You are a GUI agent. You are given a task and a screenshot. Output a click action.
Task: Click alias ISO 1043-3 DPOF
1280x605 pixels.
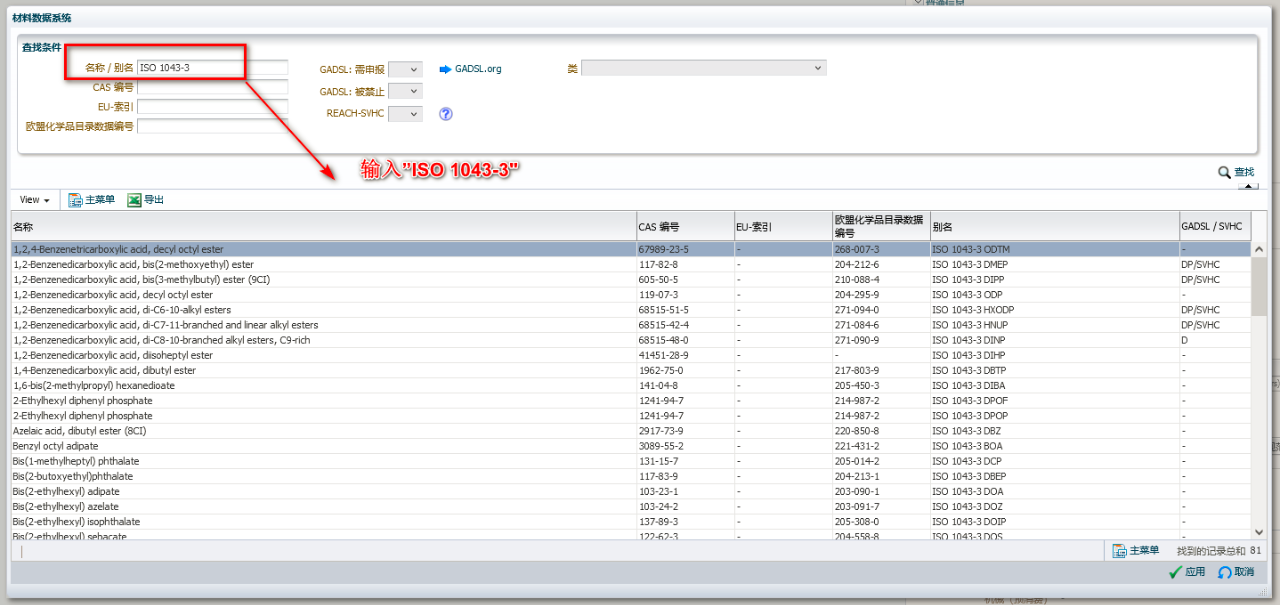970,400
